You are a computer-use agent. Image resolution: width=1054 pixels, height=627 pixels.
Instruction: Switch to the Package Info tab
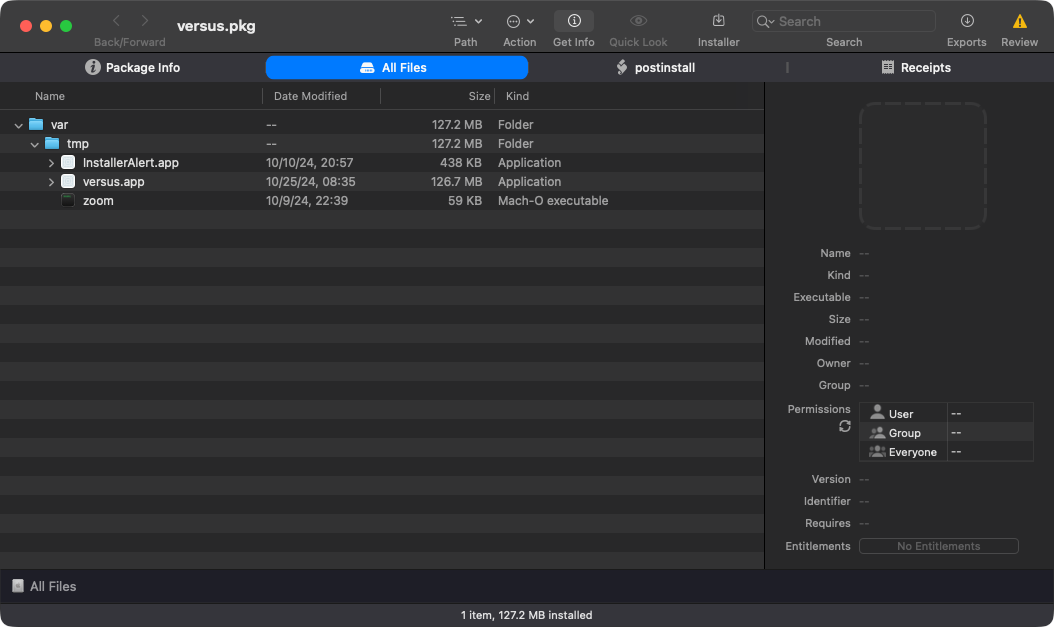(x=132, y=67)
